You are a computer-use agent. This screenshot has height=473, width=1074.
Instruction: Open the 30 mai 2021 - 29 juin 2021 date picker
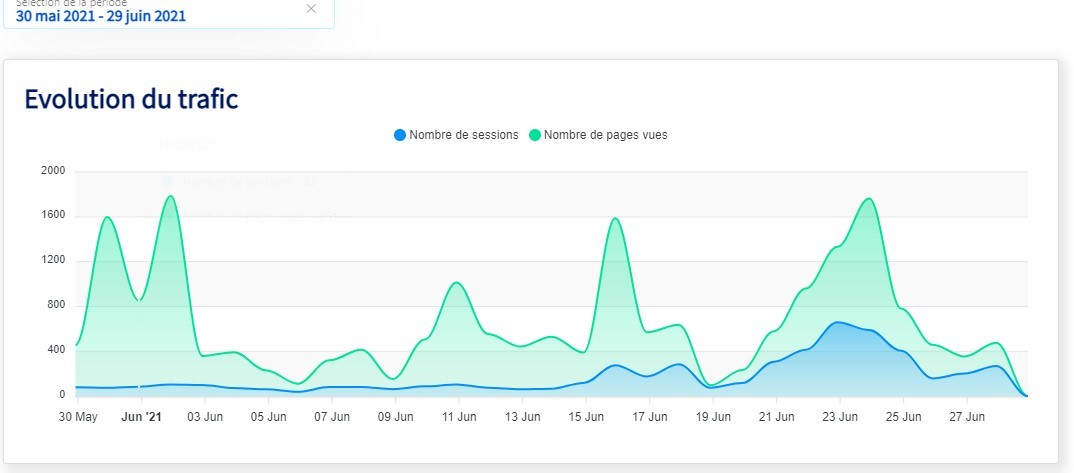(x=100, y=16)
